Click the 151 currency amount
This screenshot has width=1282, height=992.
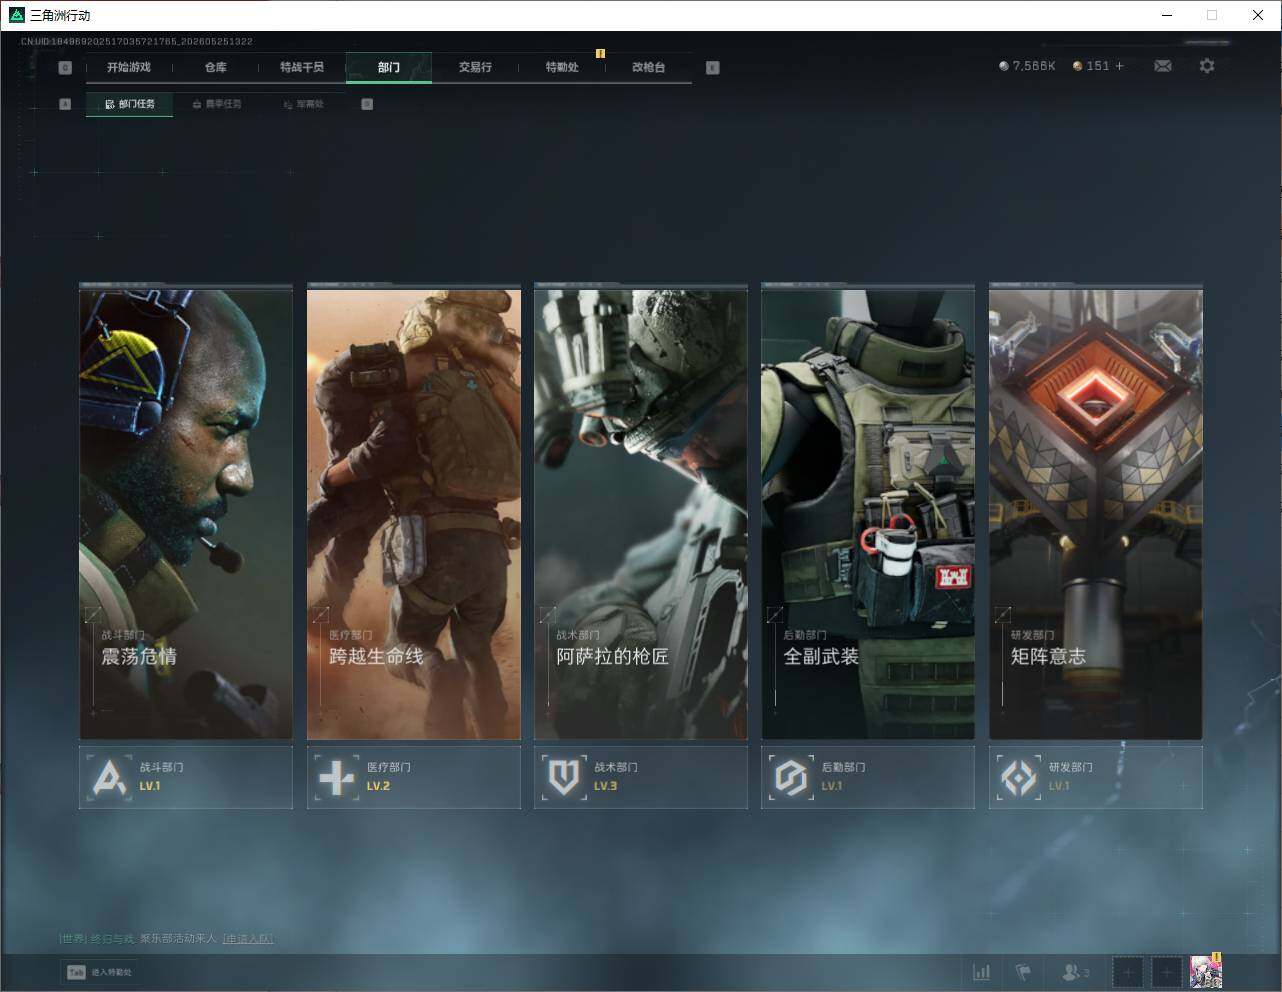(1098, 66)
